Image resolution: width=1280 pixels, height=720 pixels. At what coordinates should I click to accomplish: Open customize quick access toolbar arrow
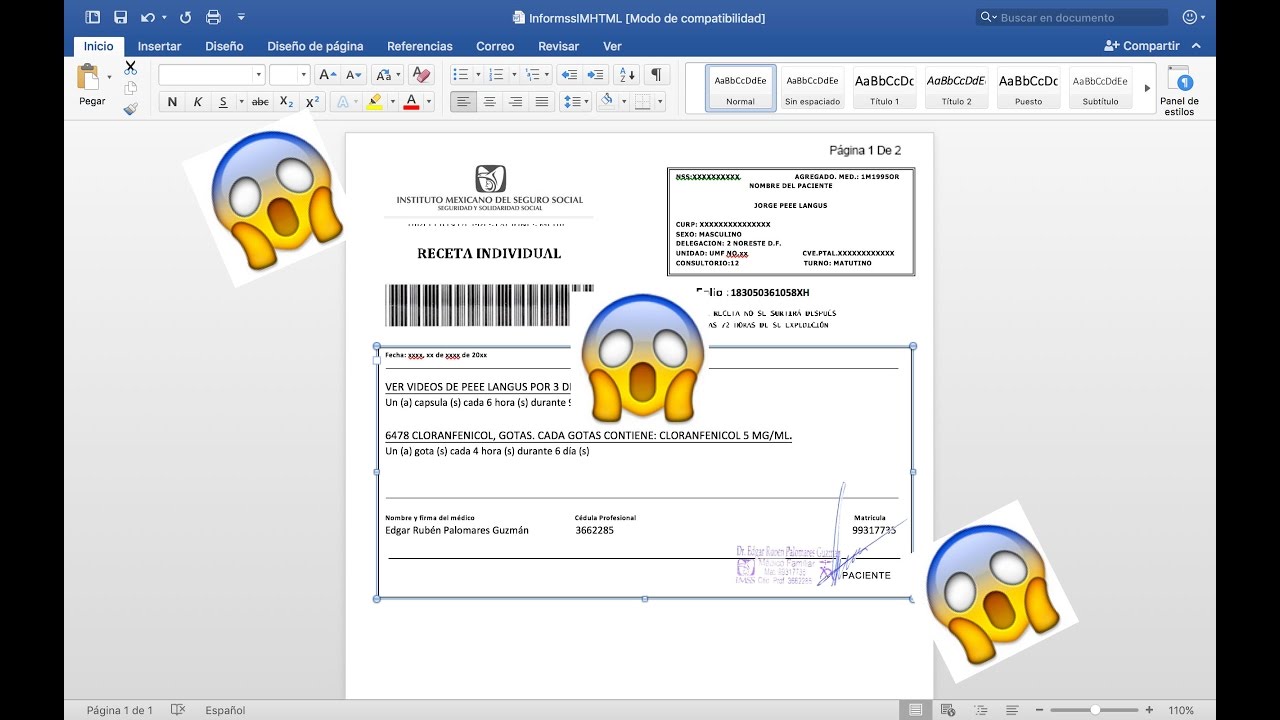[x=241, y=17]
